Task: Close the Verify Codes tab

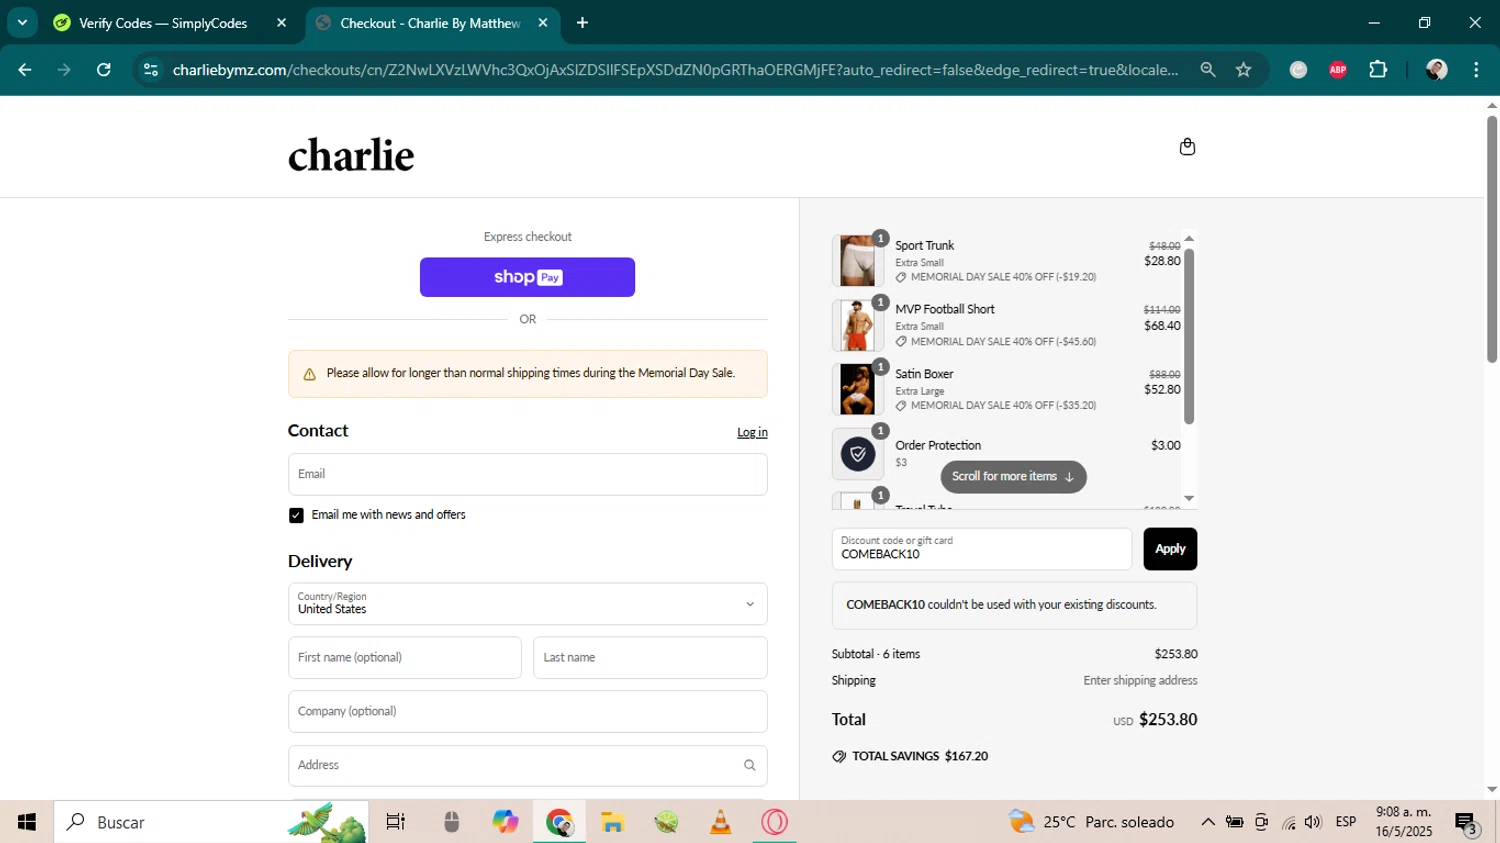Action: click(281, 23)
